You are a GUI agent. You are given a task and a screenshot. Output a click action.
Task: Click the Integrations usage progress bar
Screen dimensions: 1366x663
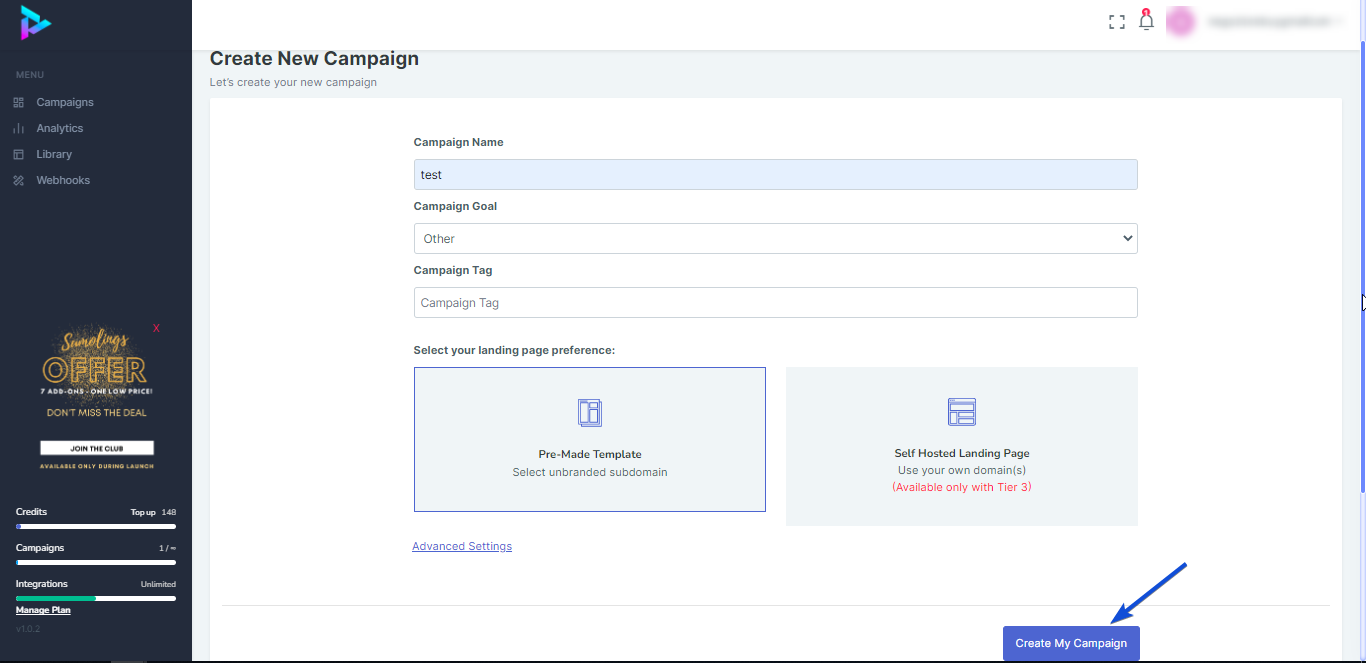click(96, 598)
